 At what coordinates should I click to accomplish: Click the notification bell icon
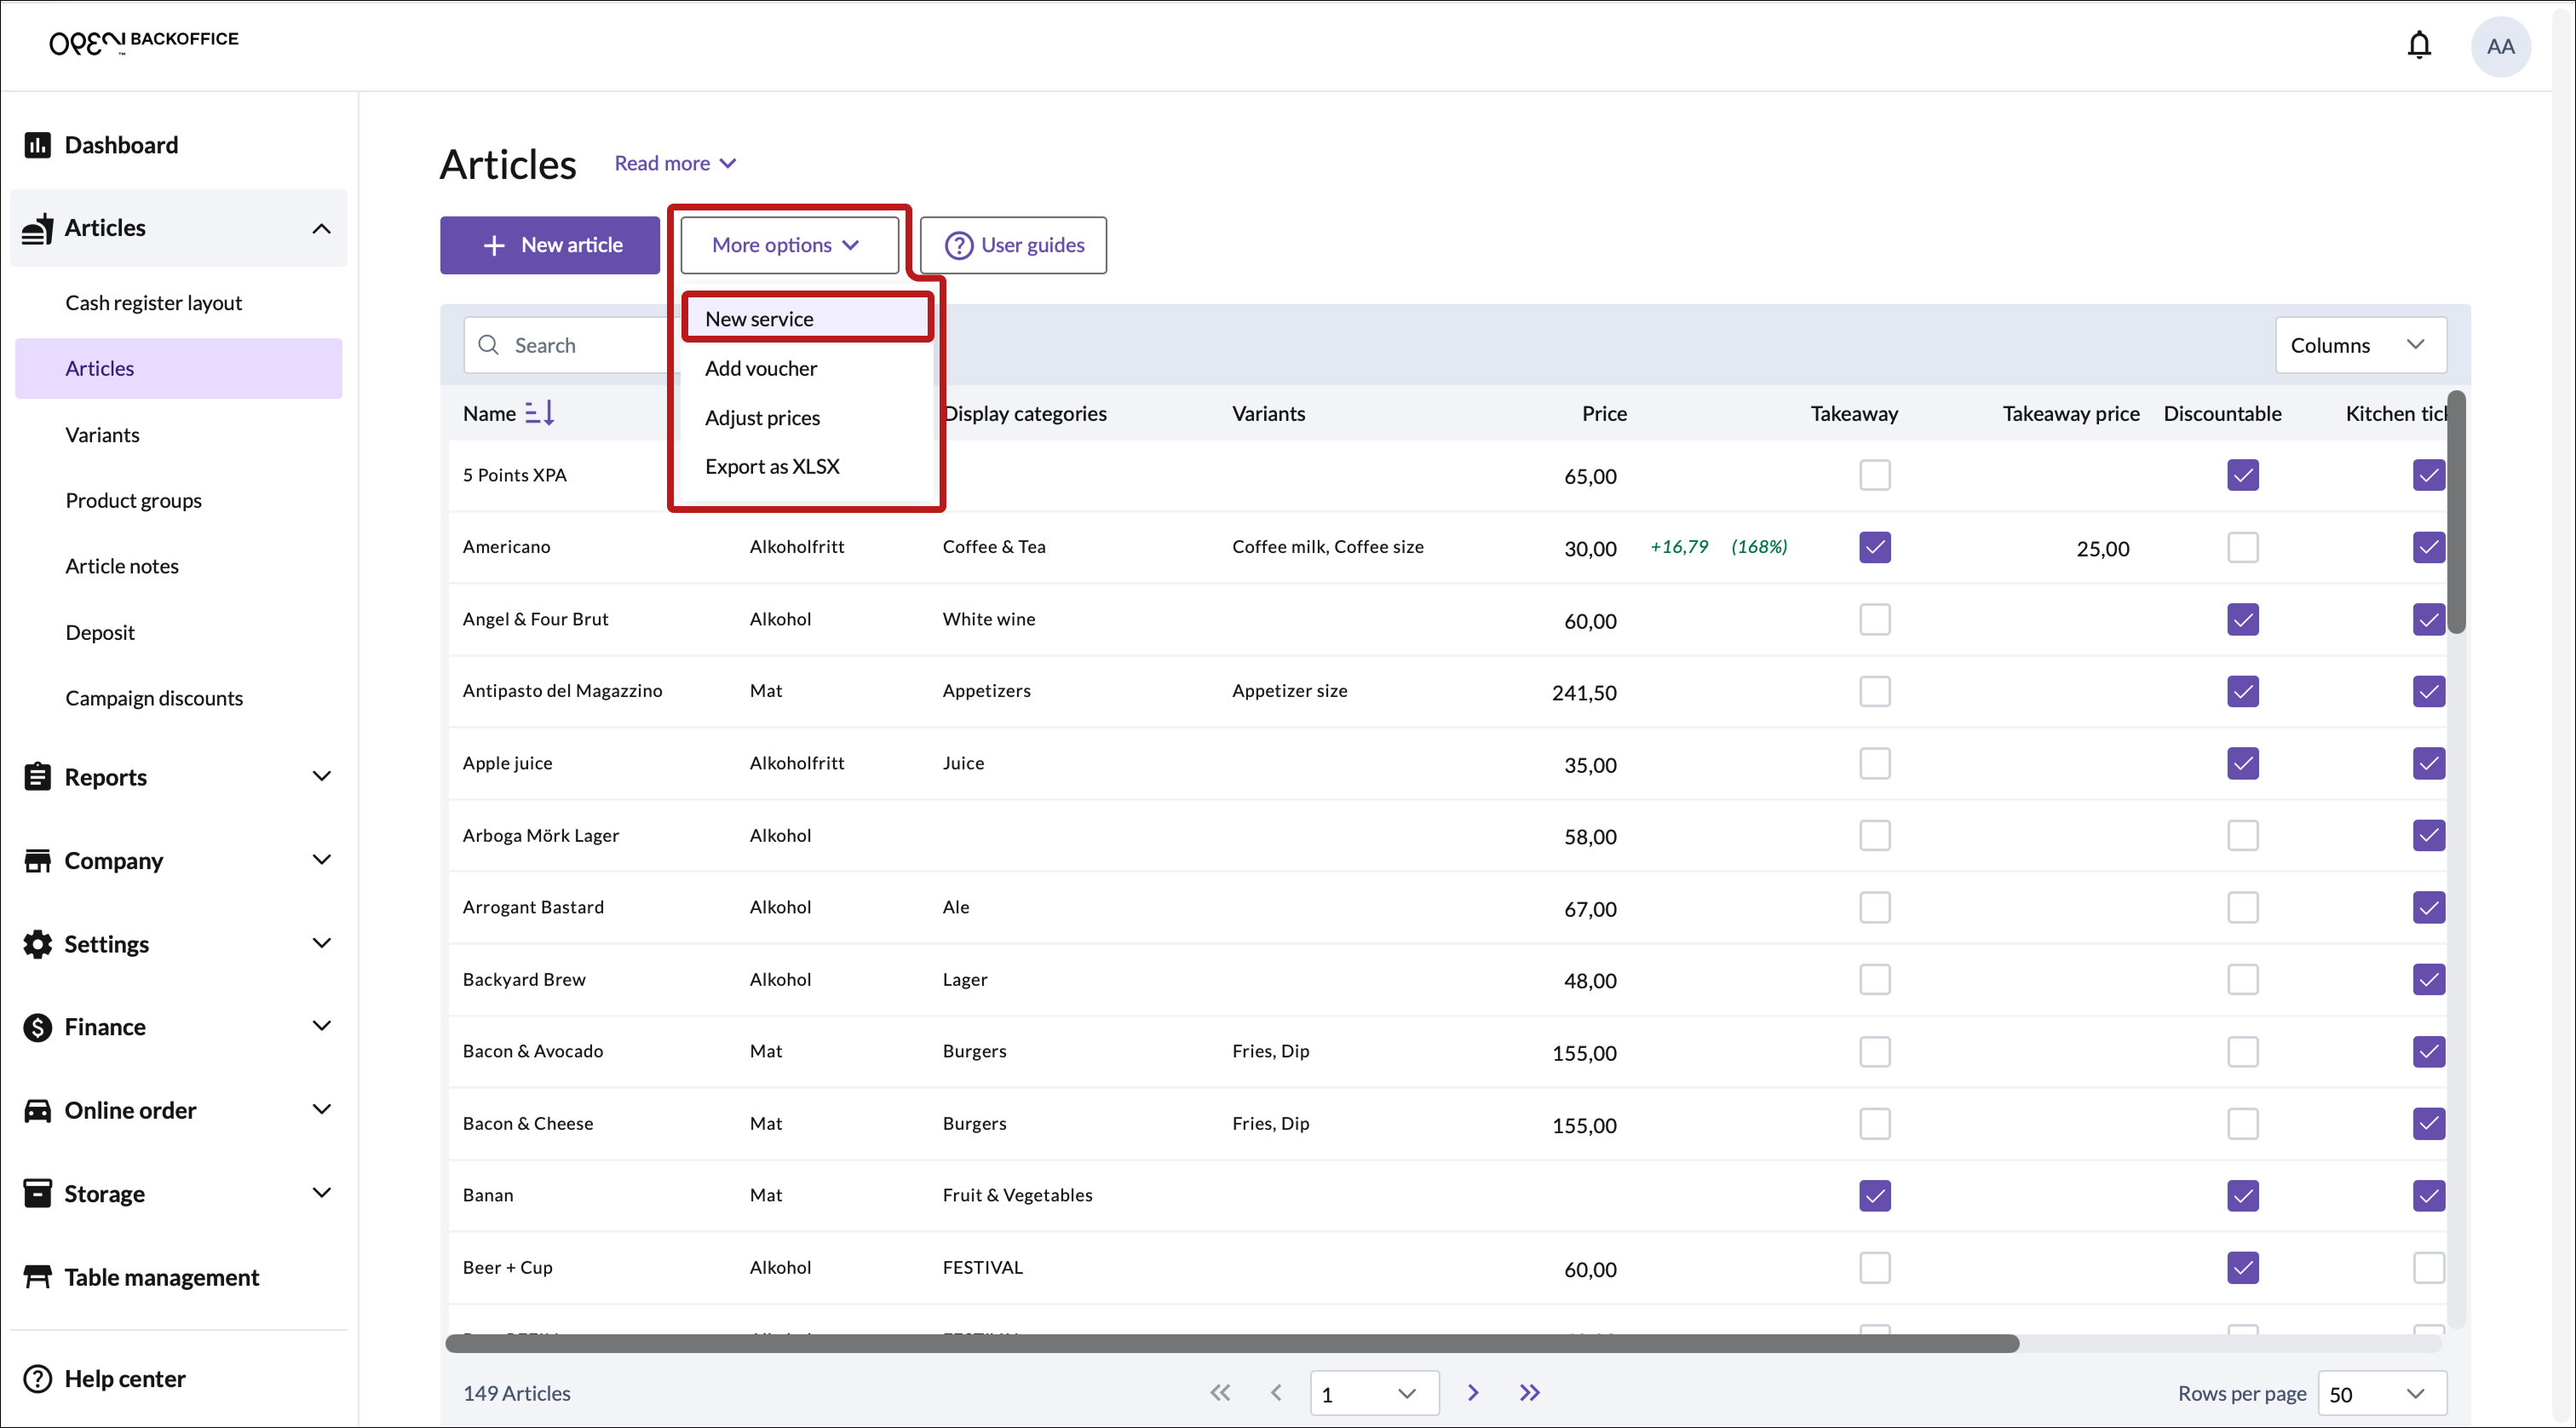pyautogui.click(x=2418, y=45)
